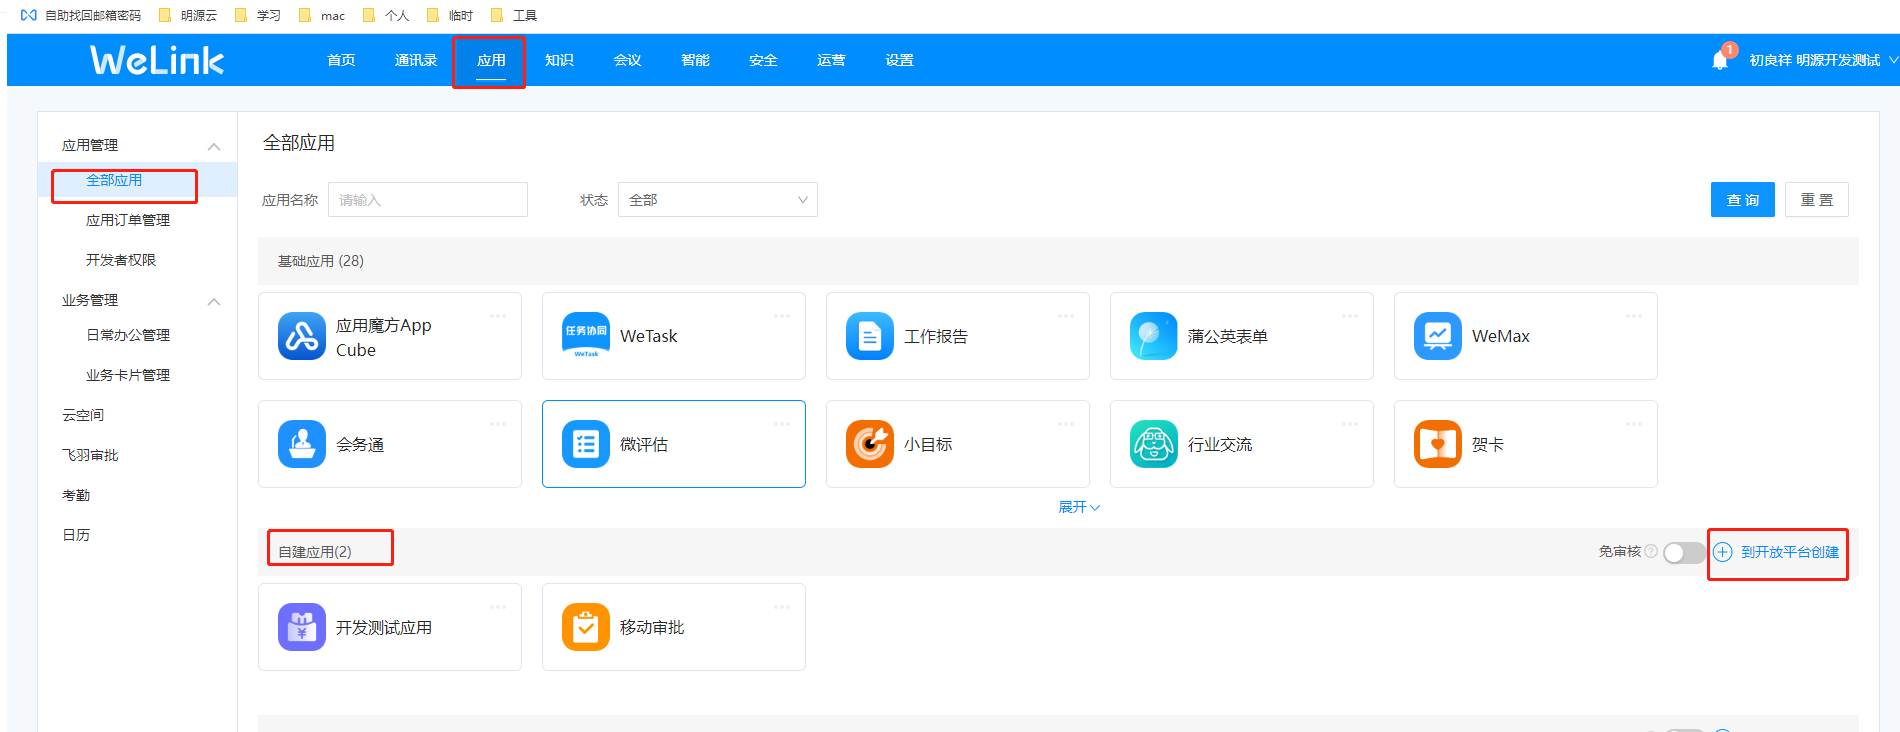The height and width of the screenshot is (732, 1900).
Task: Click the 重置 button
Action: [x=1817, y=200]
